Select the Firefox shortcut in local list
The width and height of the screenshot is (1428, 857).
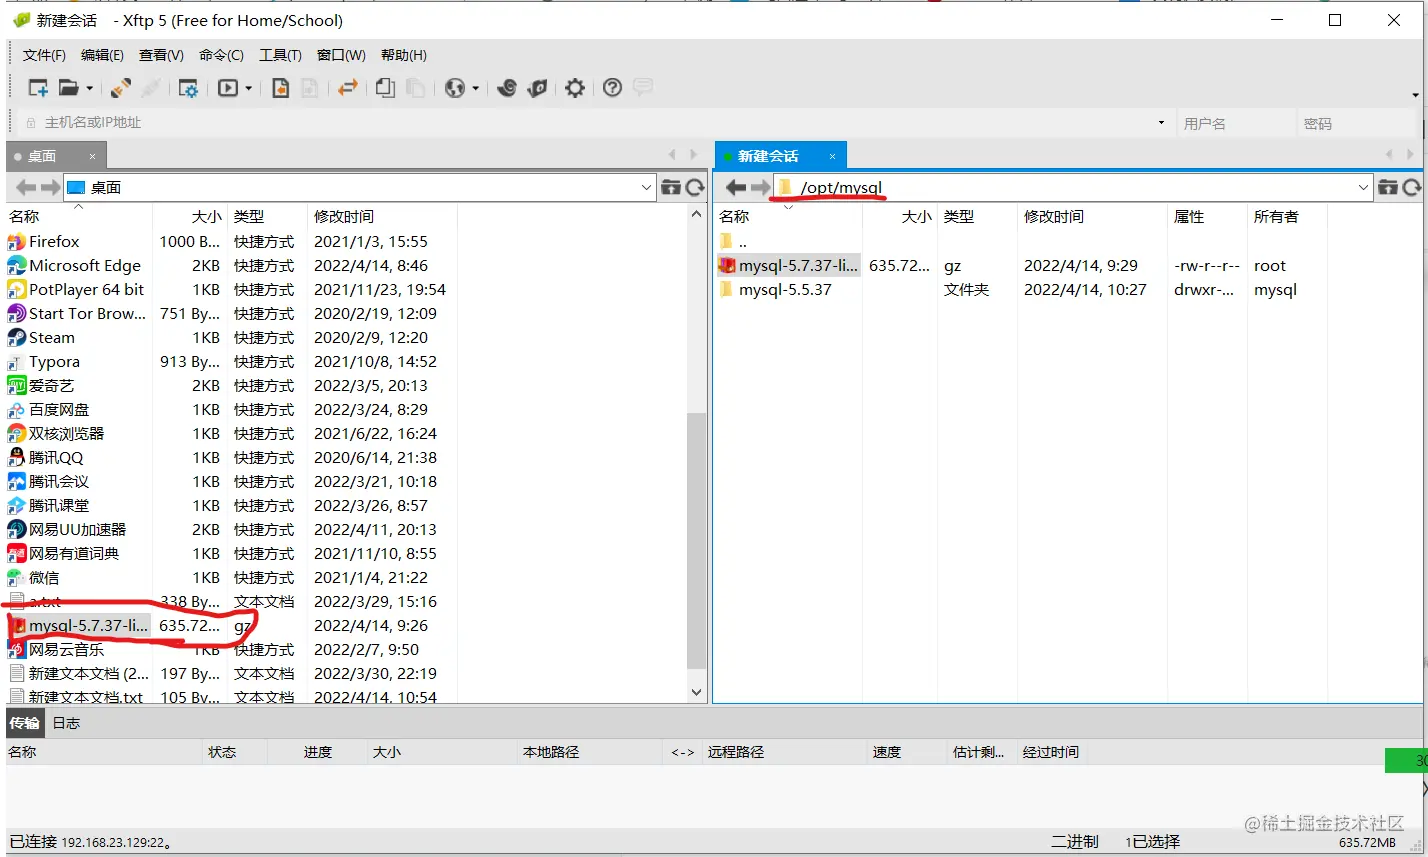[x=54, y=241]
